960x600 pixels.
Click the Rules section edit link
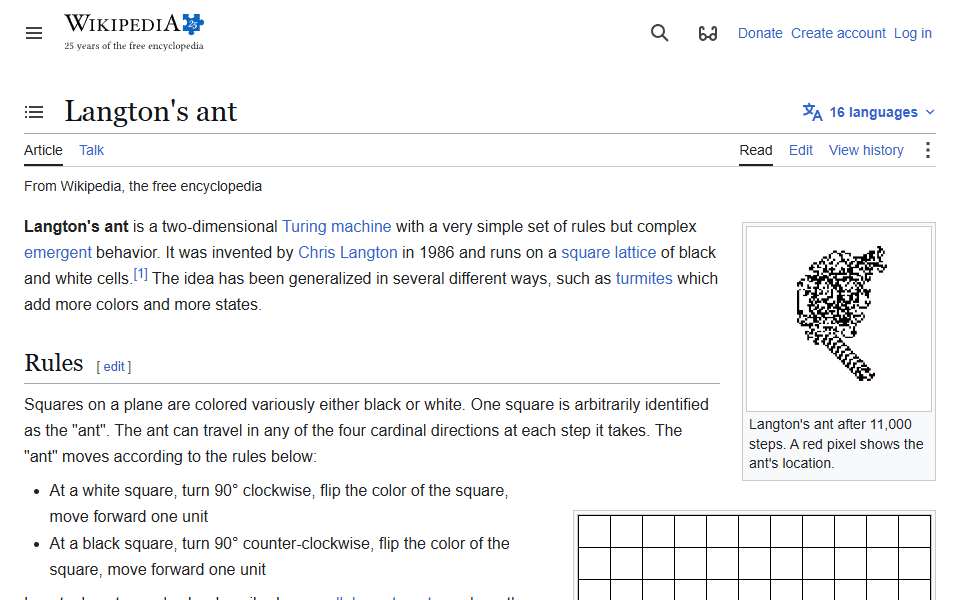[114, 367]
